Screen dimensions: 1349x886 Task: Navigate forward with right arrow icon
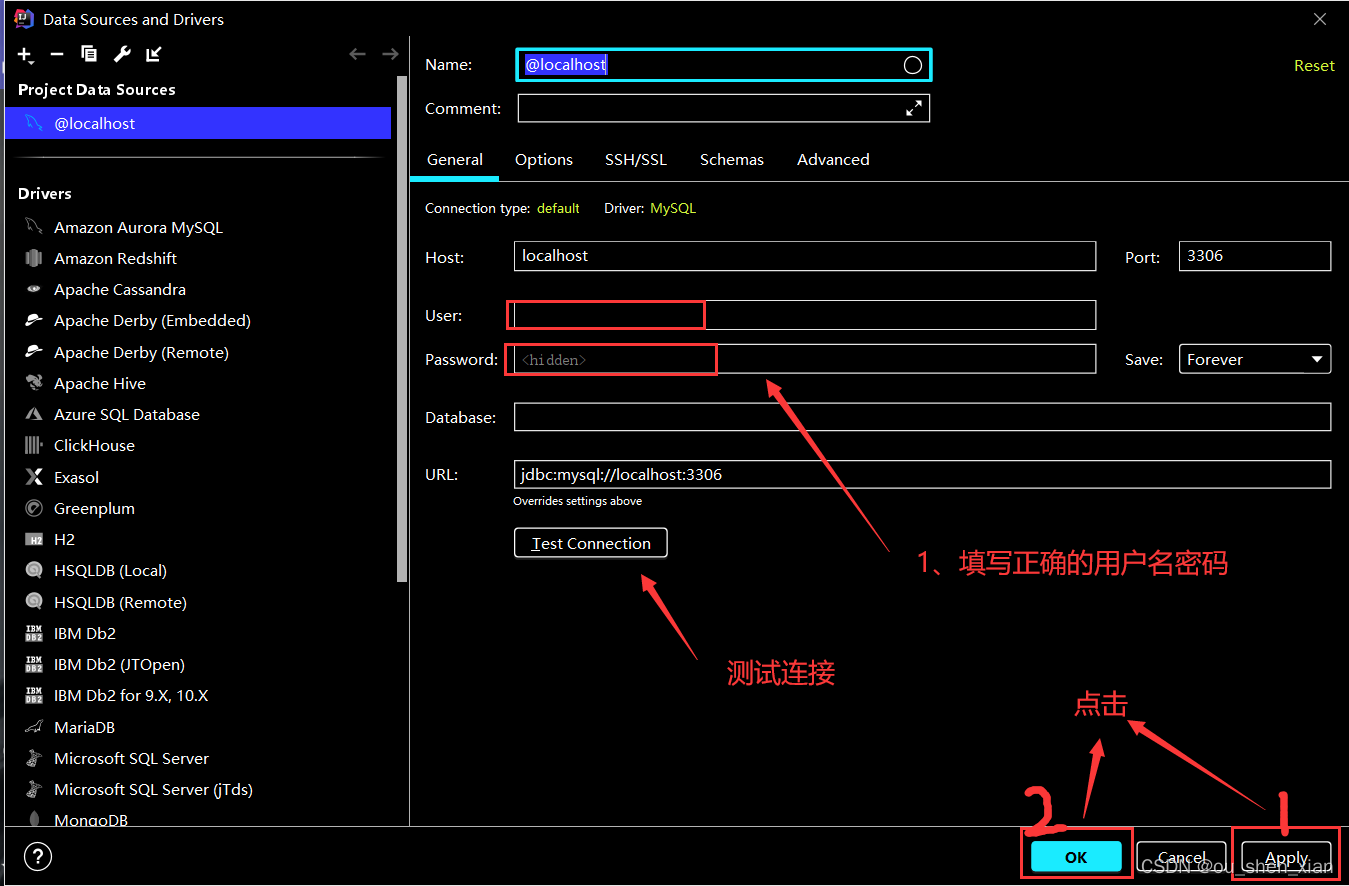(x=390, y=54)
